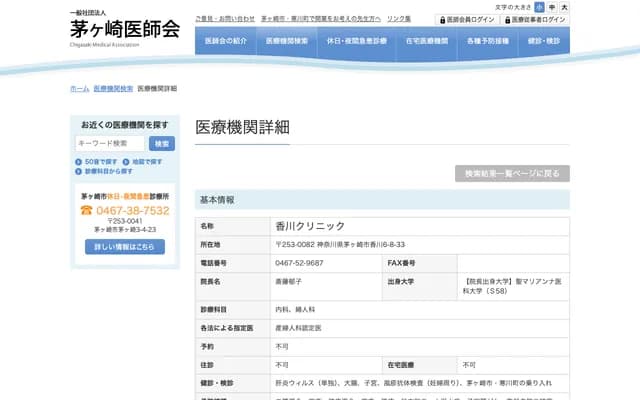
Task: Click 検索結果一覧ページに戻る button
Action: click(512, 173)
